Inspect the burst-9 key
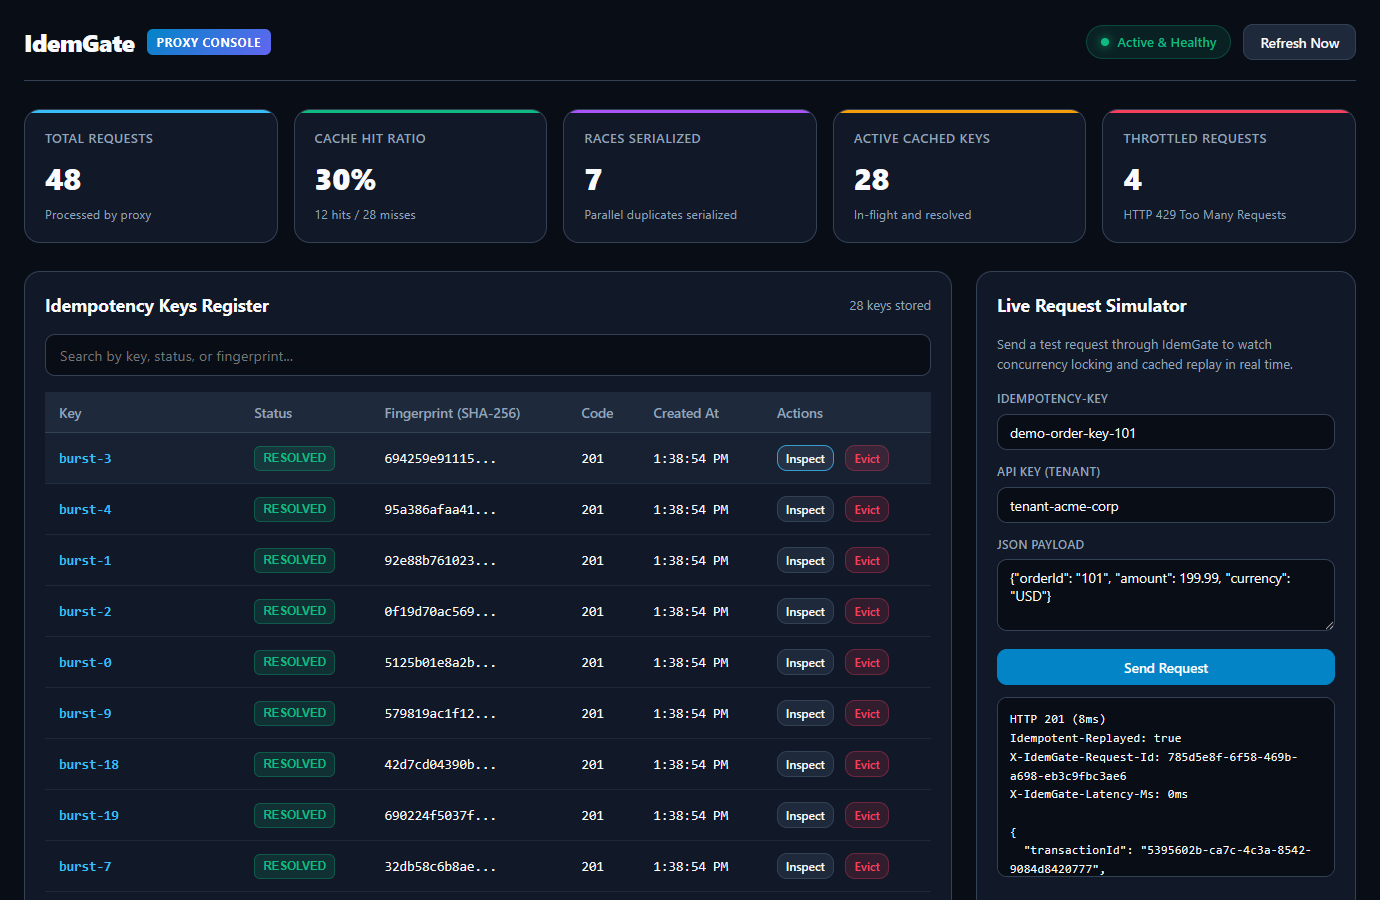1380x900 pixels. coord(805,713)
